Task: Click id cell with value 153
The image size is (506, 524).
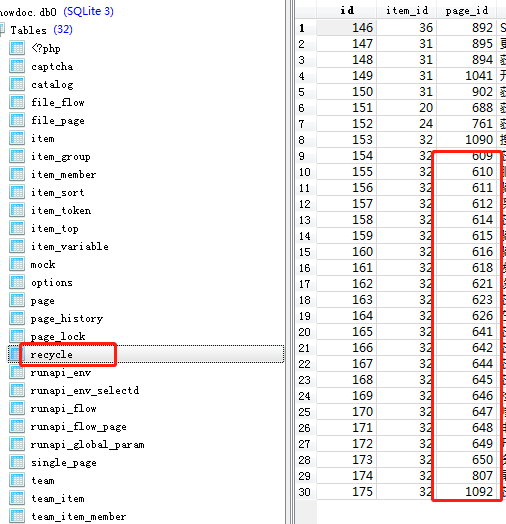Action: point(347,139)
